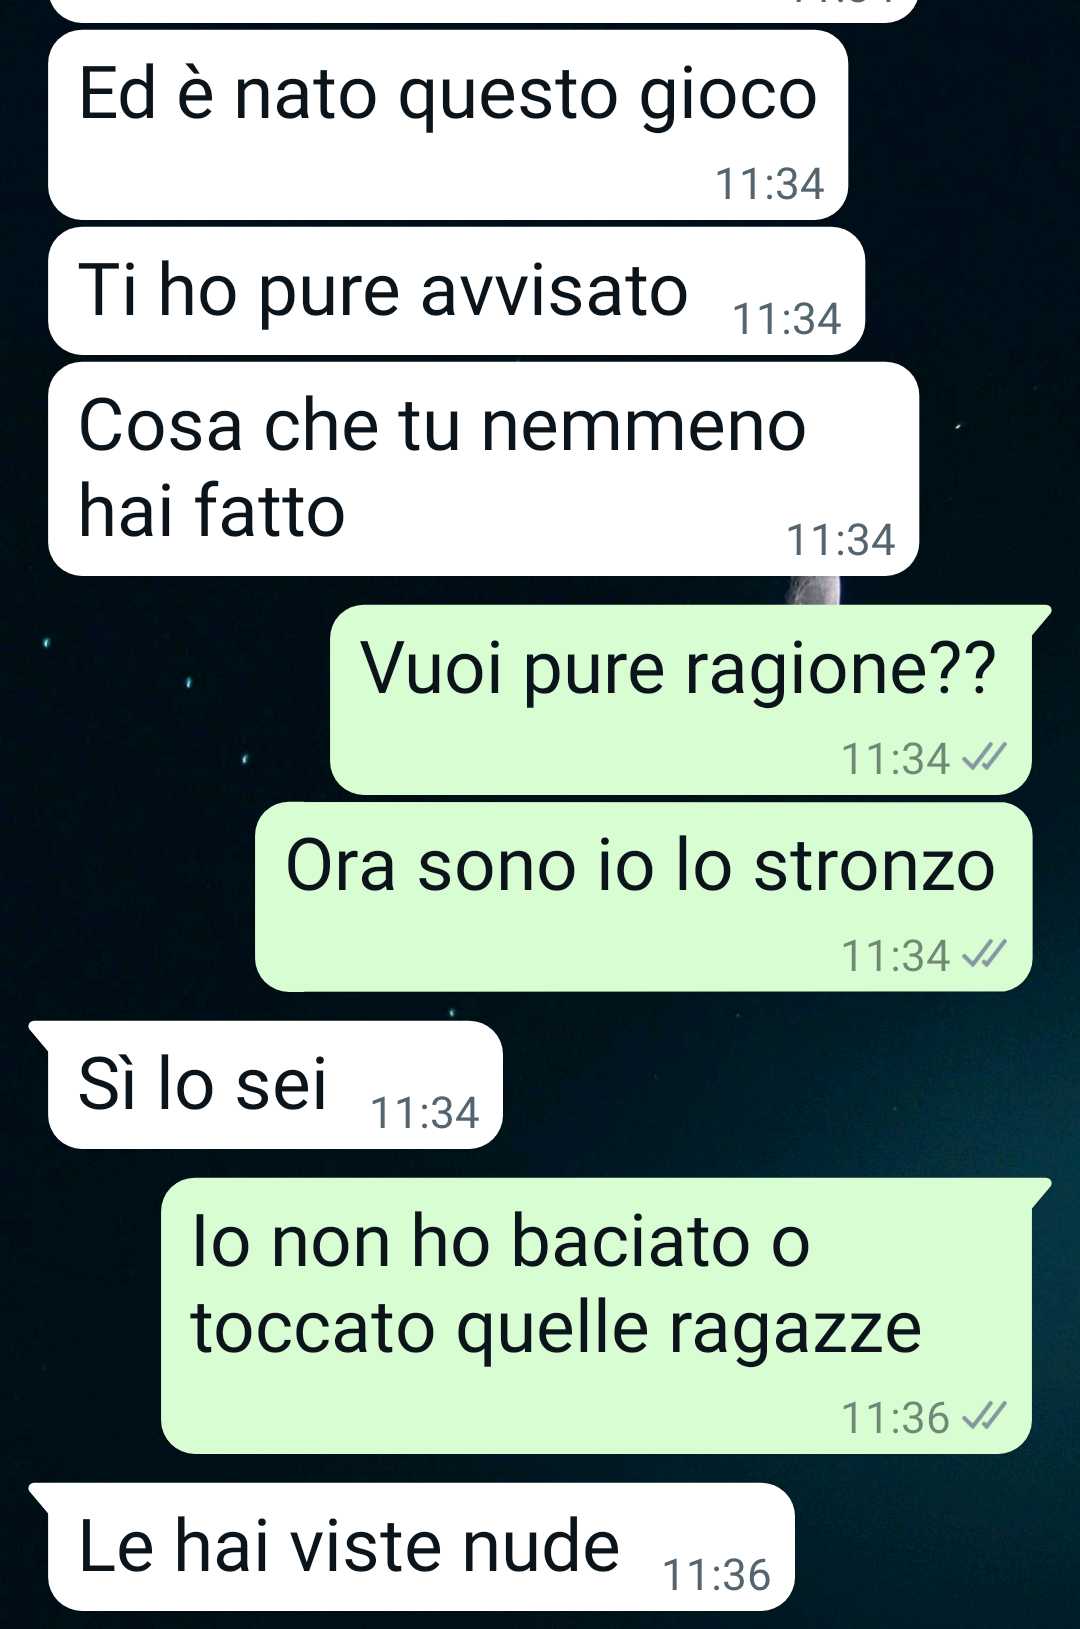Click read-receipt checkmarks on 'Vuoi pure ragione??'
This screenshot has height=1629, width=1080.
(982, 759)
